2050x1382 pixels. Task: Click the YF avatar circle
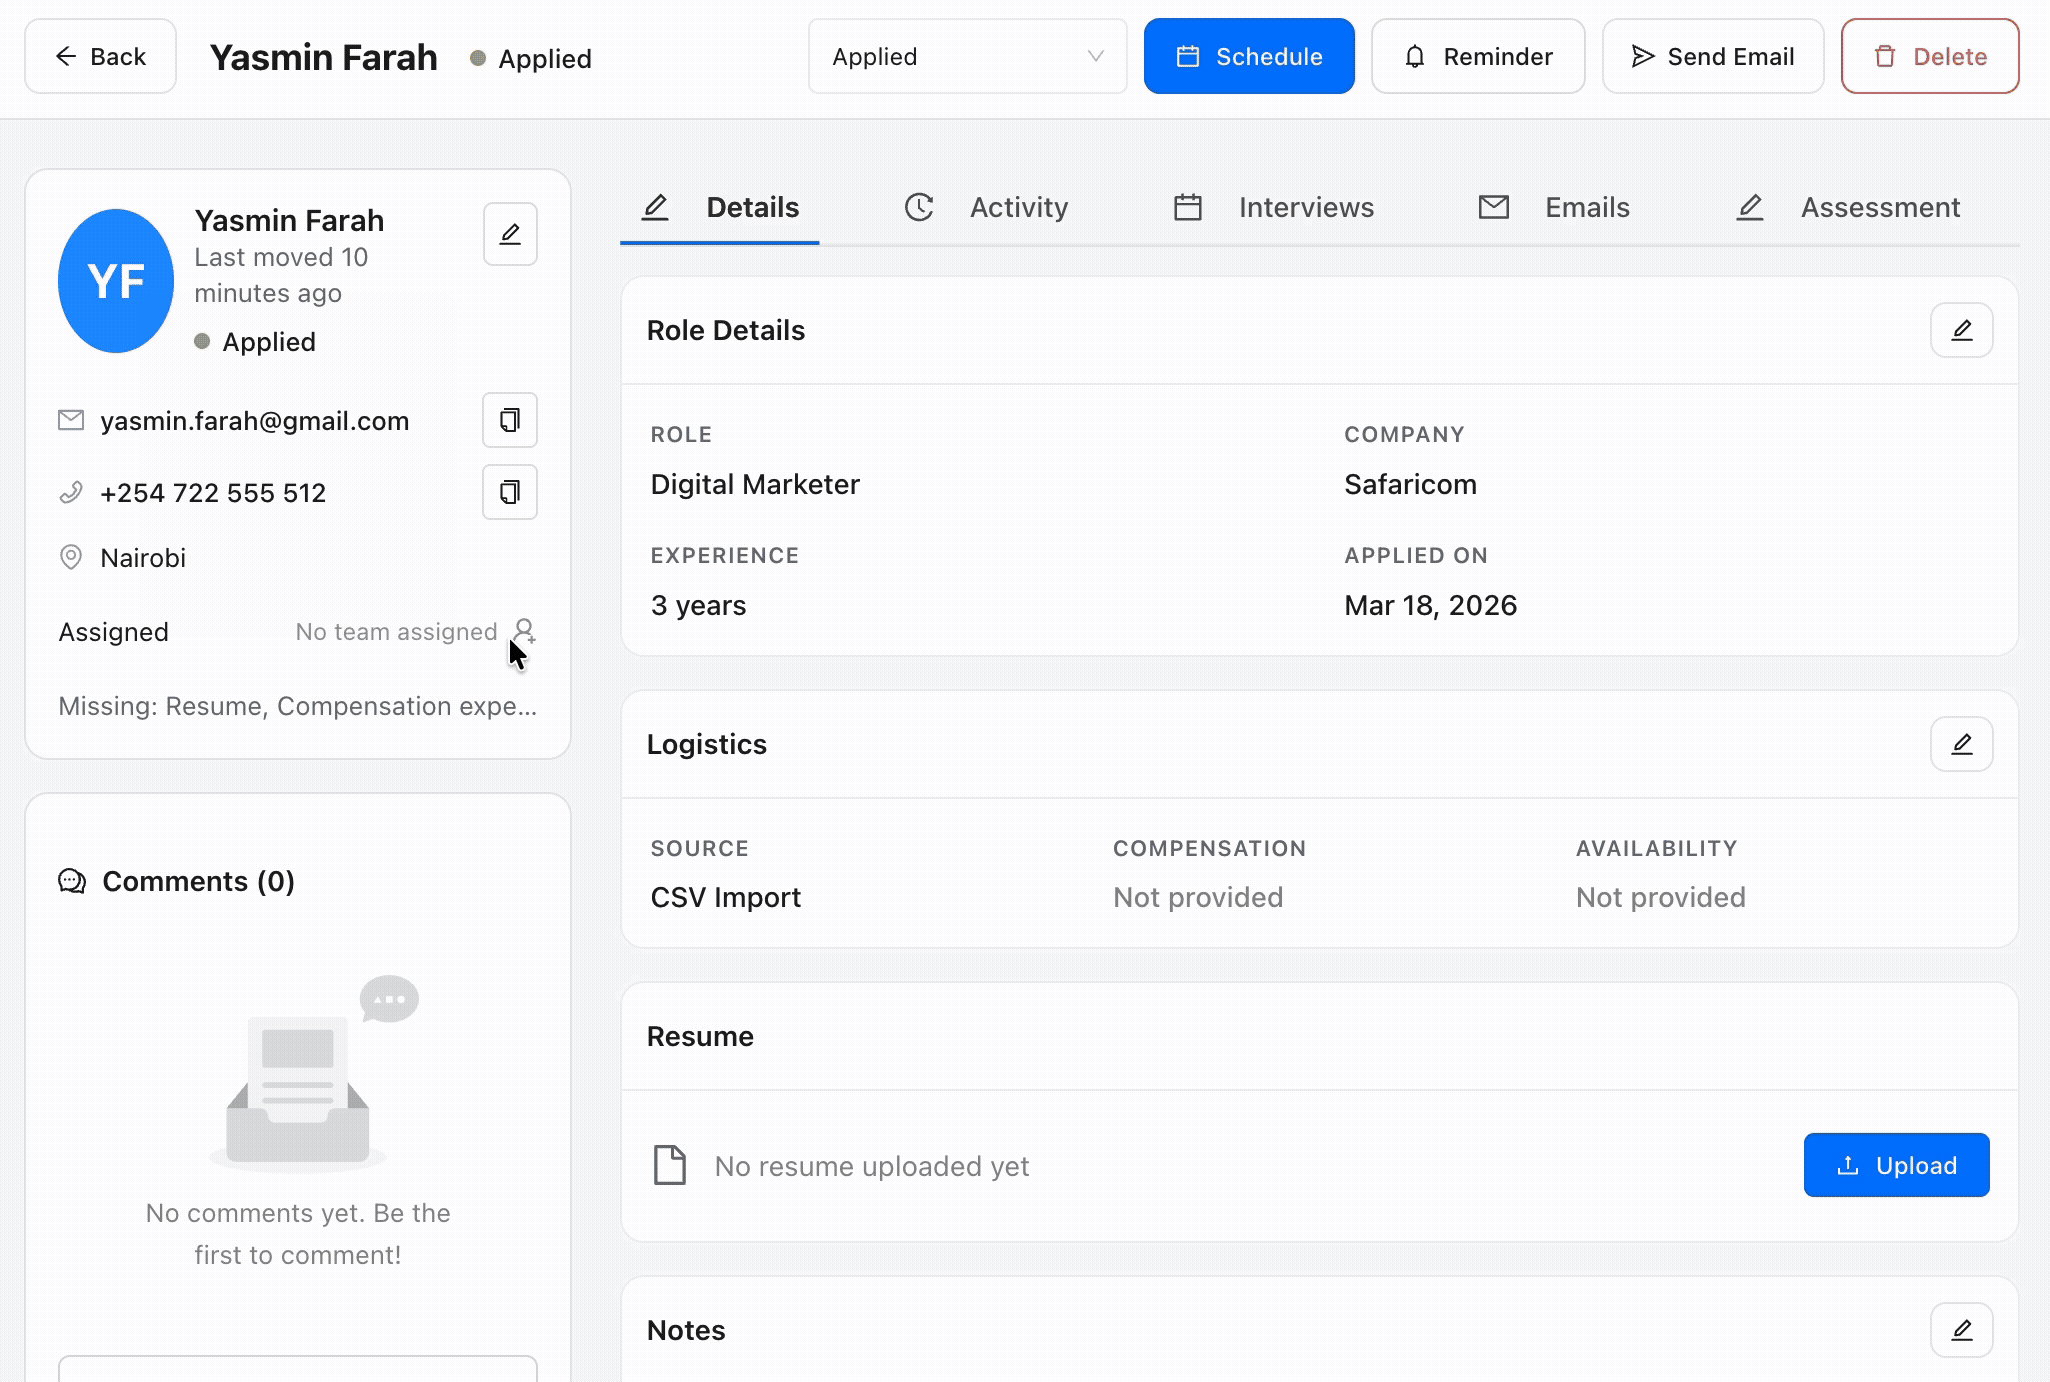pyautogui.click(x=116, y=281)
